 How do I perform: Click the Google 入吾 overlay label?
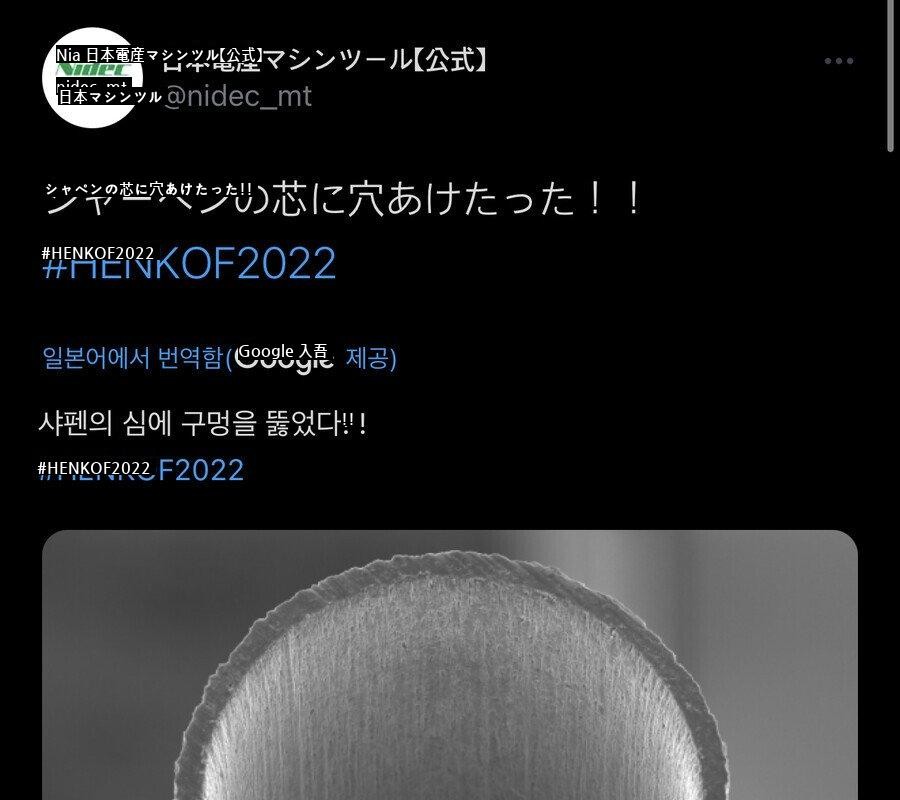[x=282, y=351]
